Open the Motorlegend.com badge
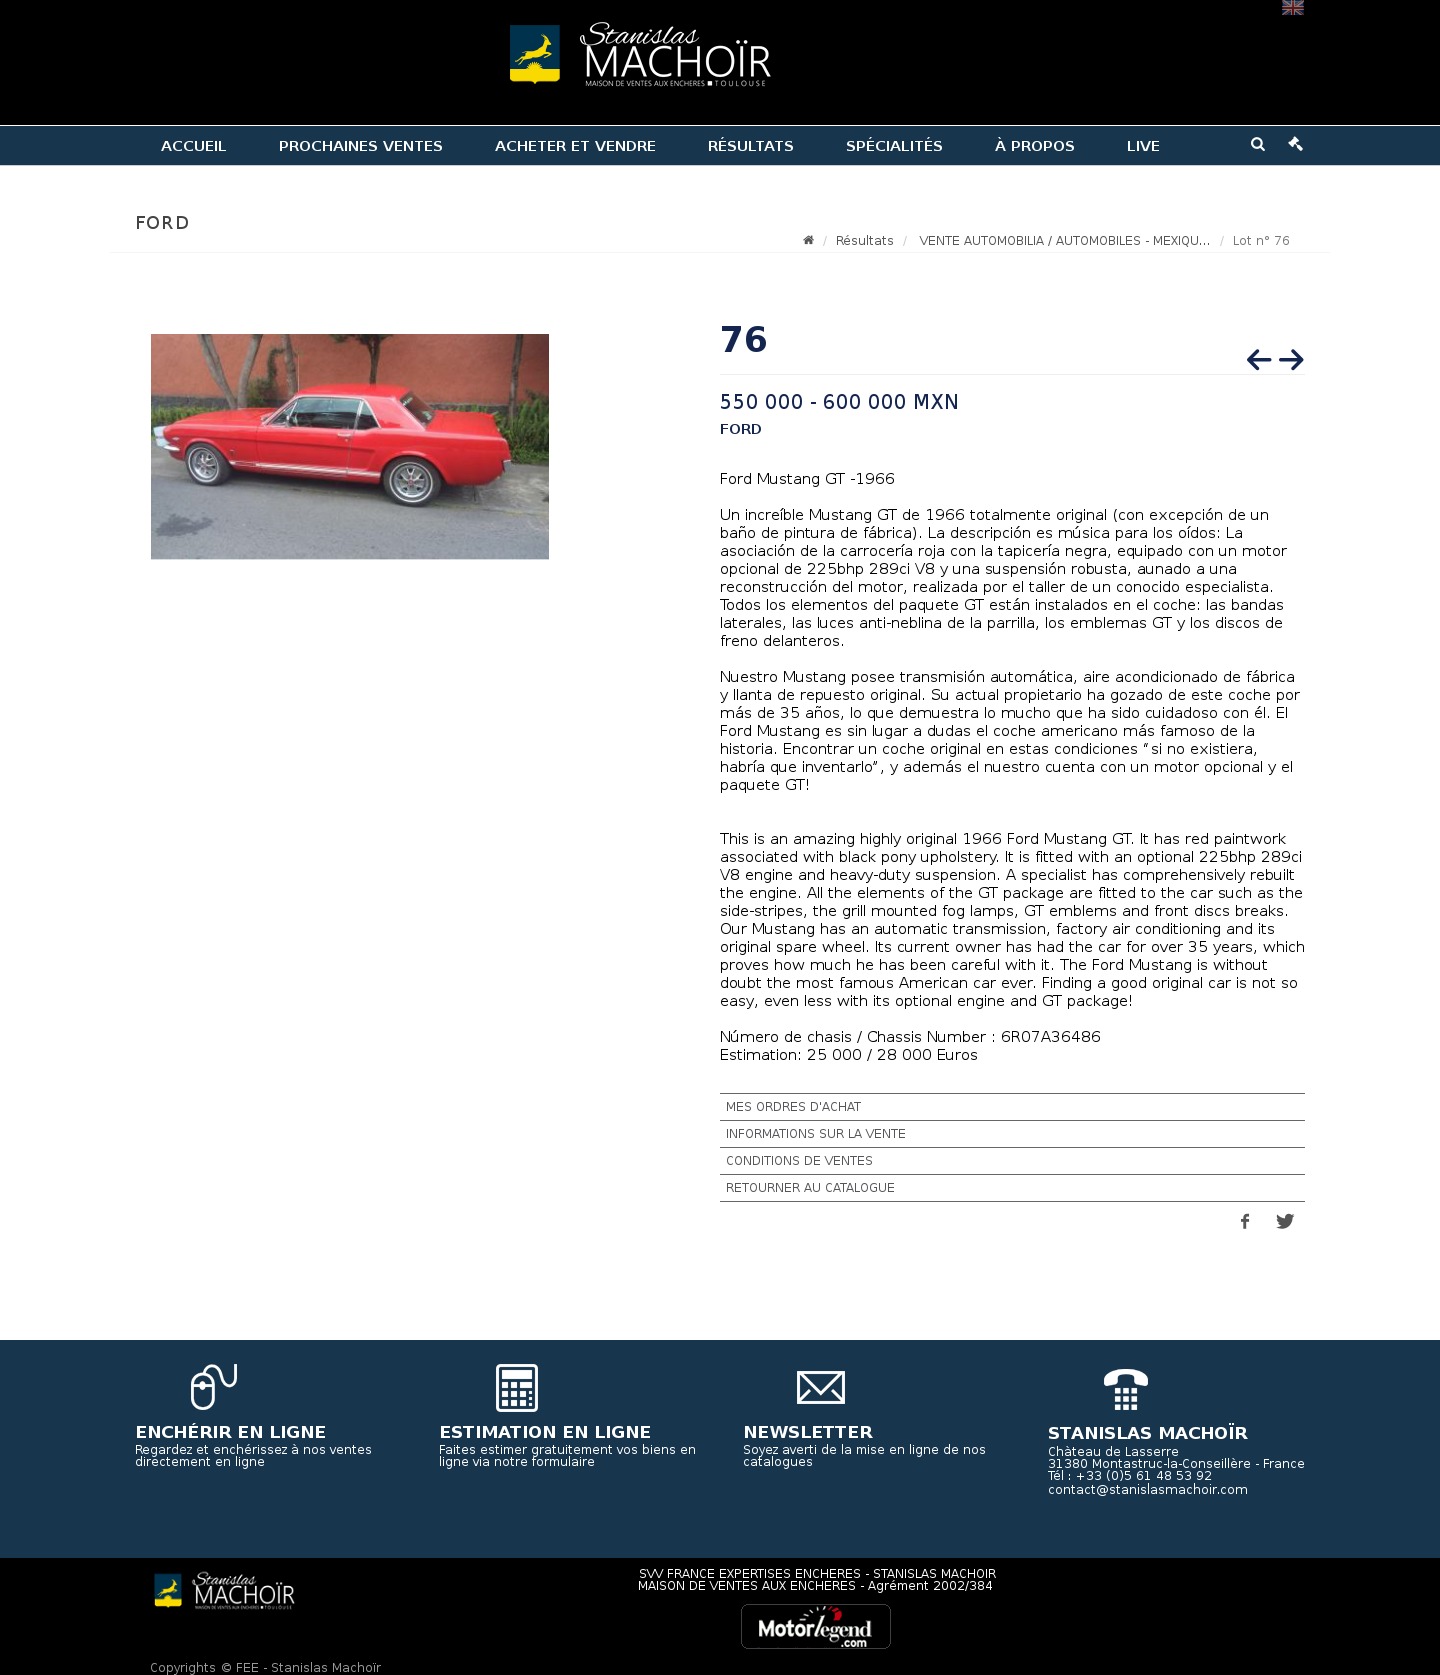 pyautogui.click(x=816, y=1626)
